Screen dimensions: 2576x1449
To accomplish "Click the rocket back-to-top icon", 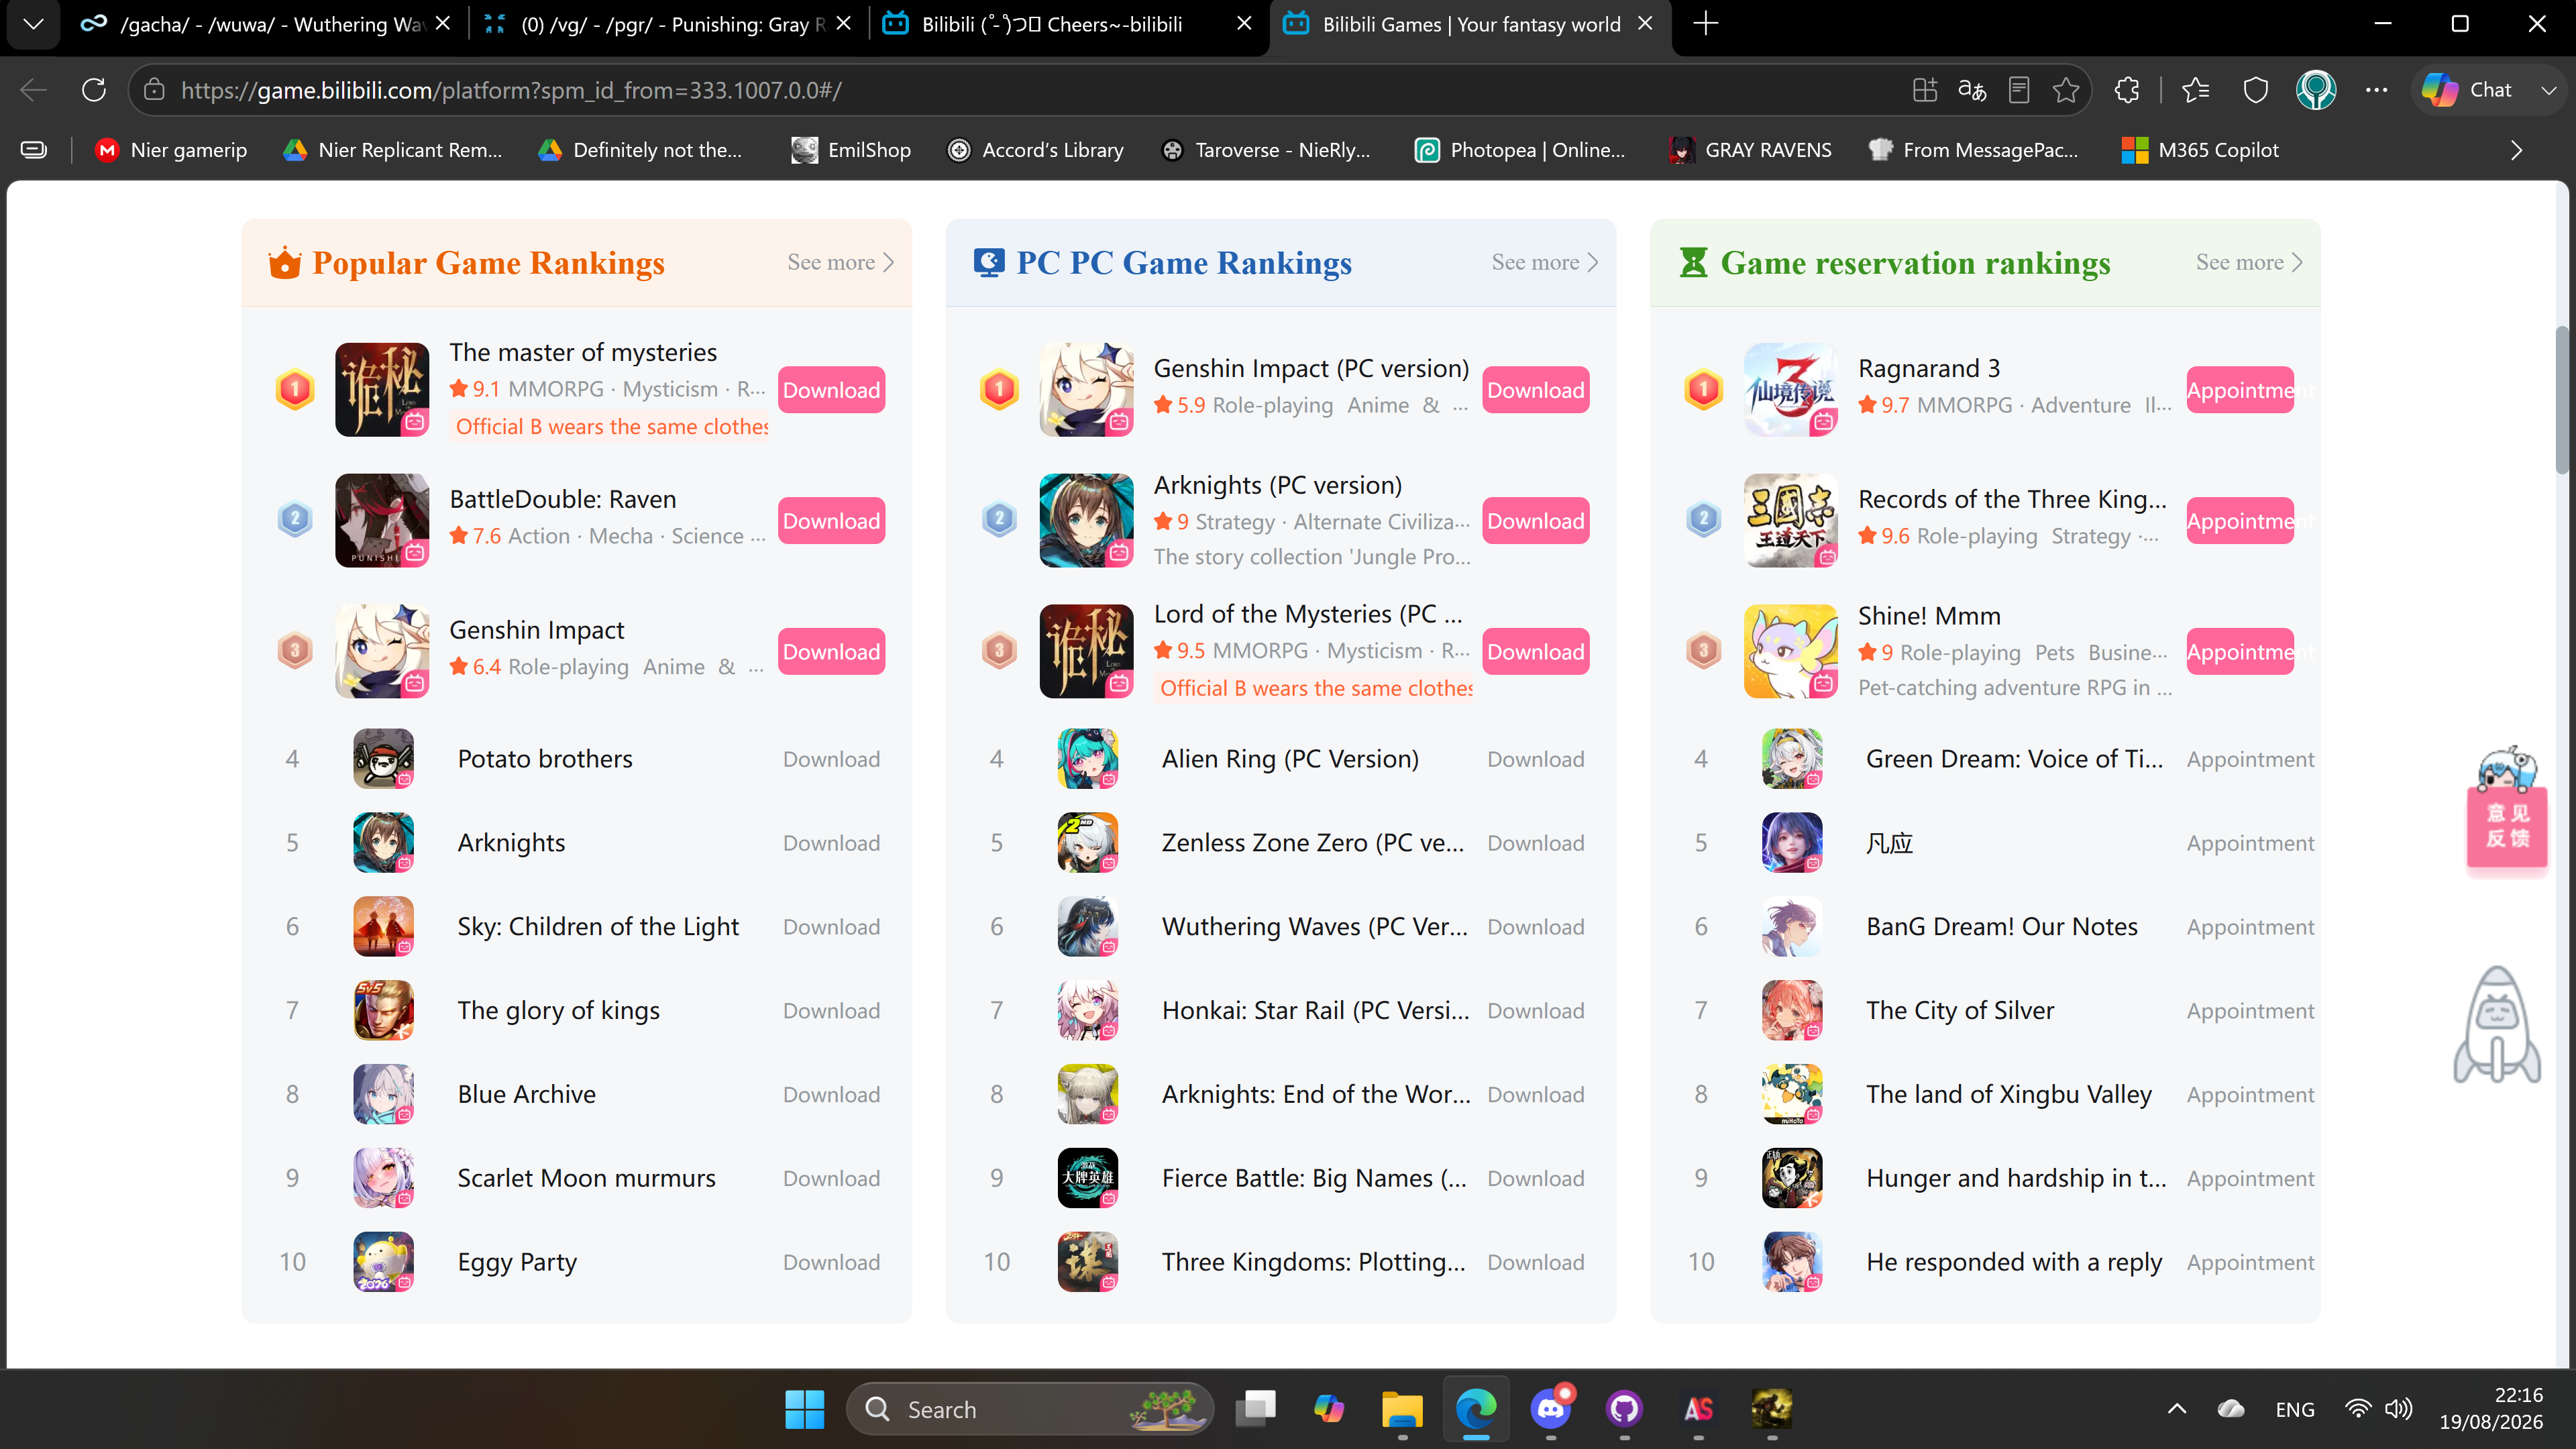I will click(x=2497, y=1025).
